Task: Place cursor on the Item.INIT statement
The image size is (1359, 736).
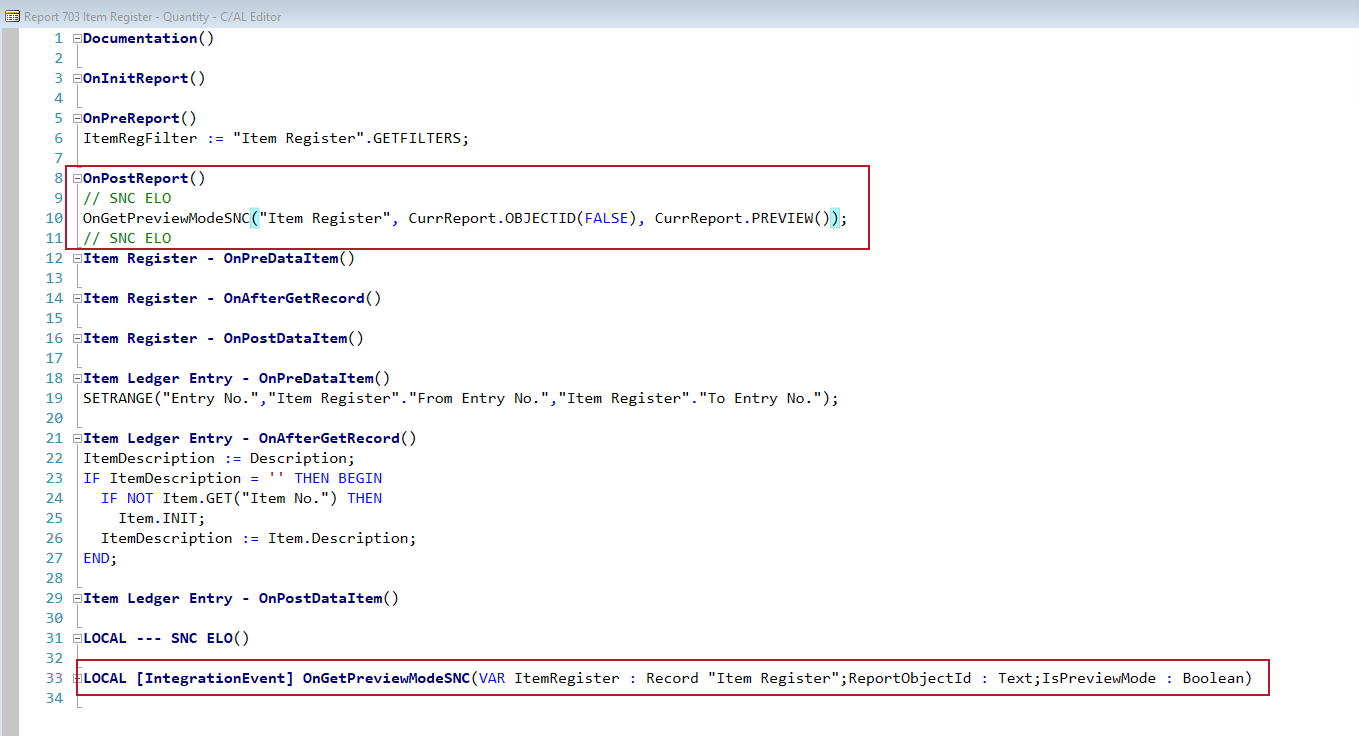Action: pyautogui.click(x=161, y=518)
